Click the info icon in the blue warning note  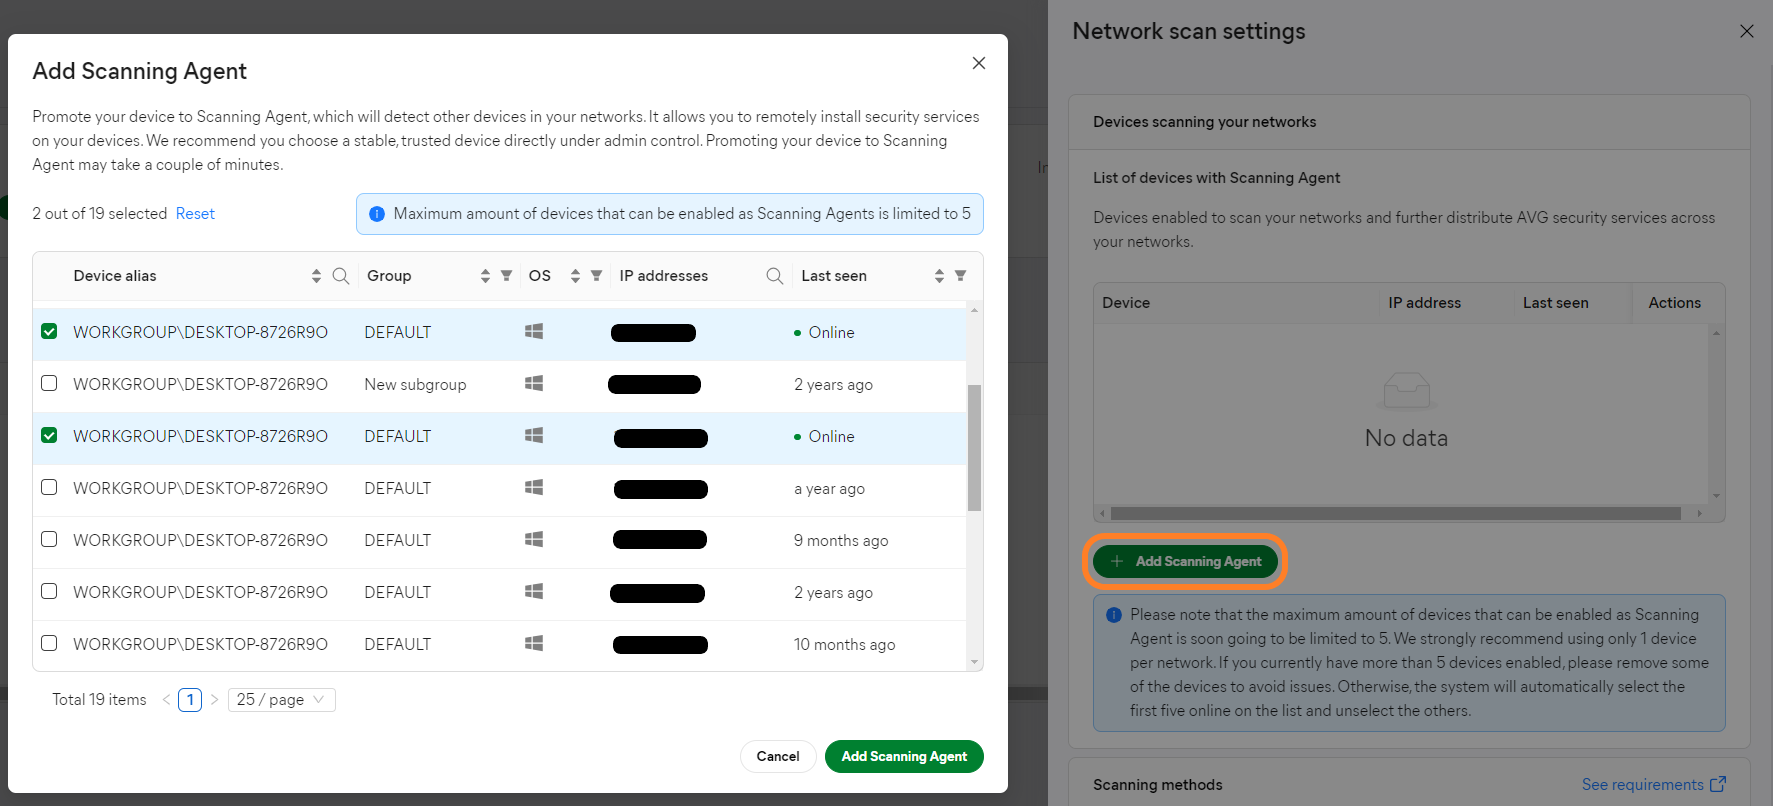pyautogui.click(x=1114, y=614)
